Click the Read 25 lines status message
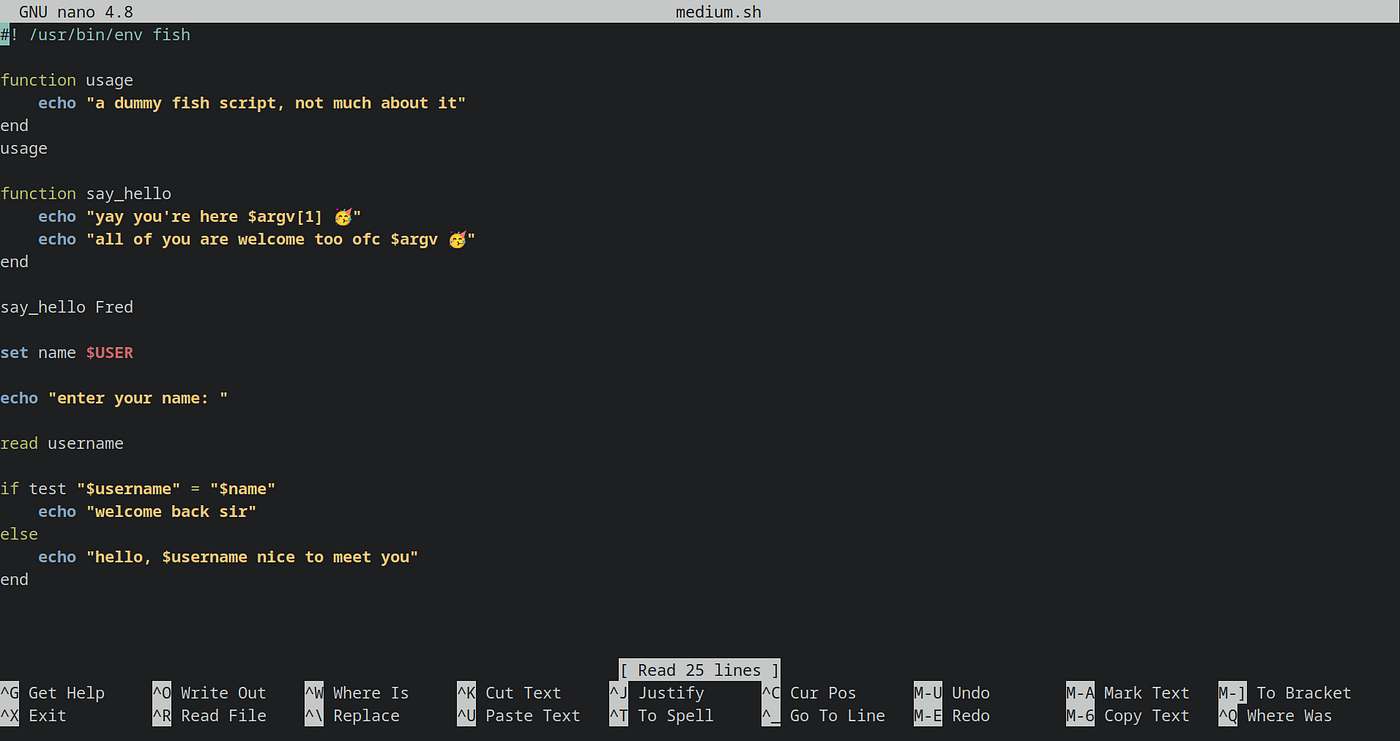 [698, 670]
